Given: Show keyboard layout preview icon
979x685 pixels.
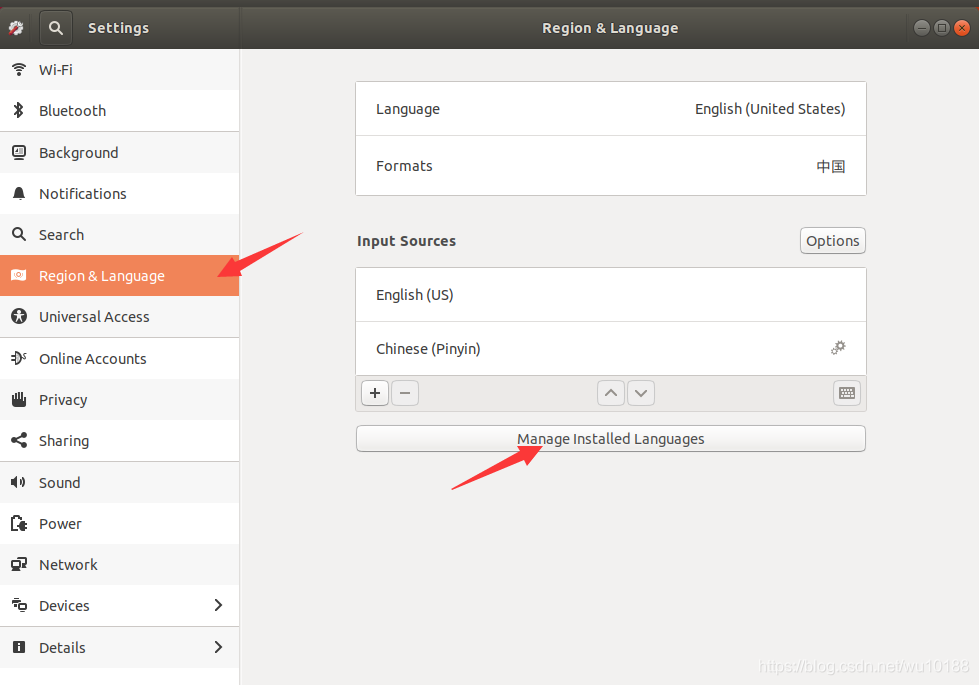Looking at the screenshot, I should tap(847, 393).
